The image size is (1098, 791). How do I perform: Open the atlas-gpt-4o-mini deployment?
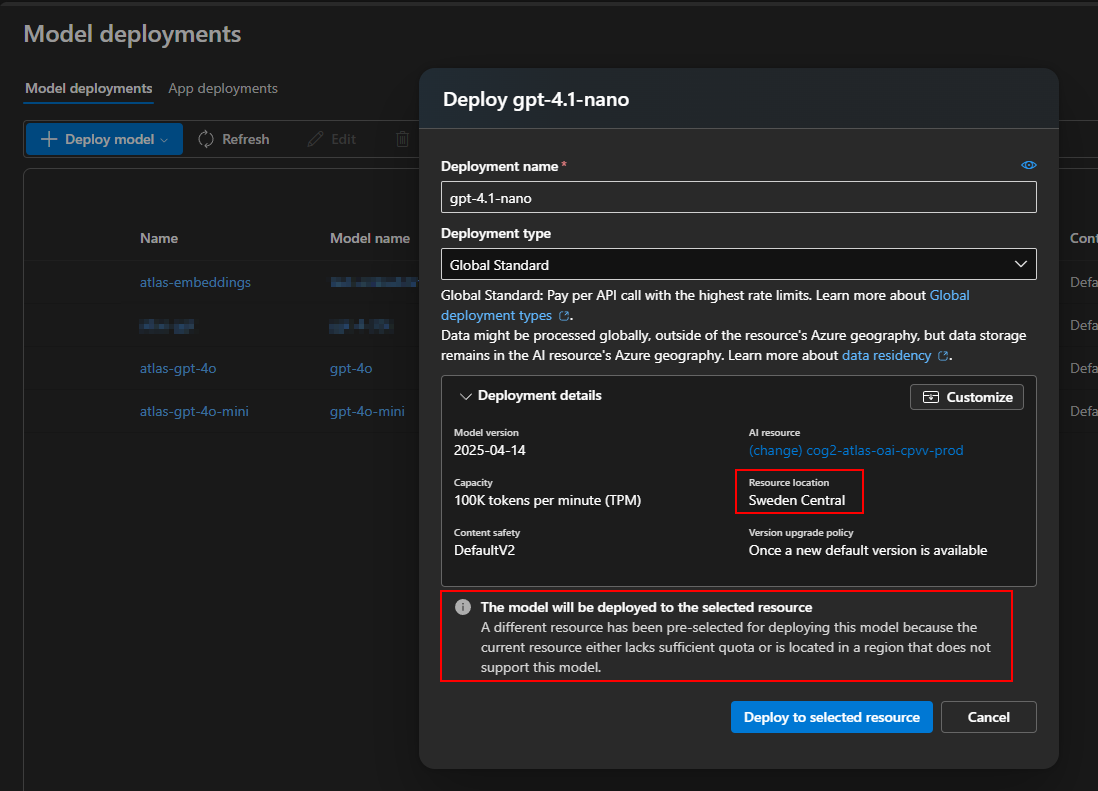(194, 412)
